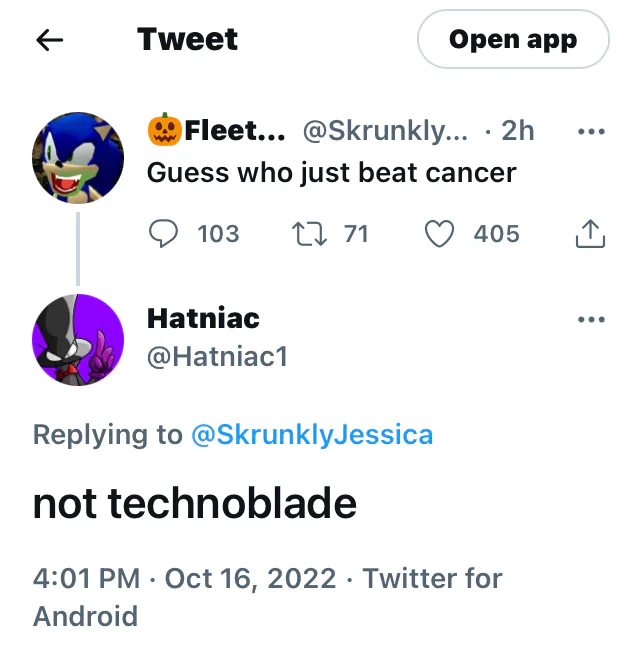Open Hatniac's profile picture
The image size is (640, 653).
[x=78, y=339]
